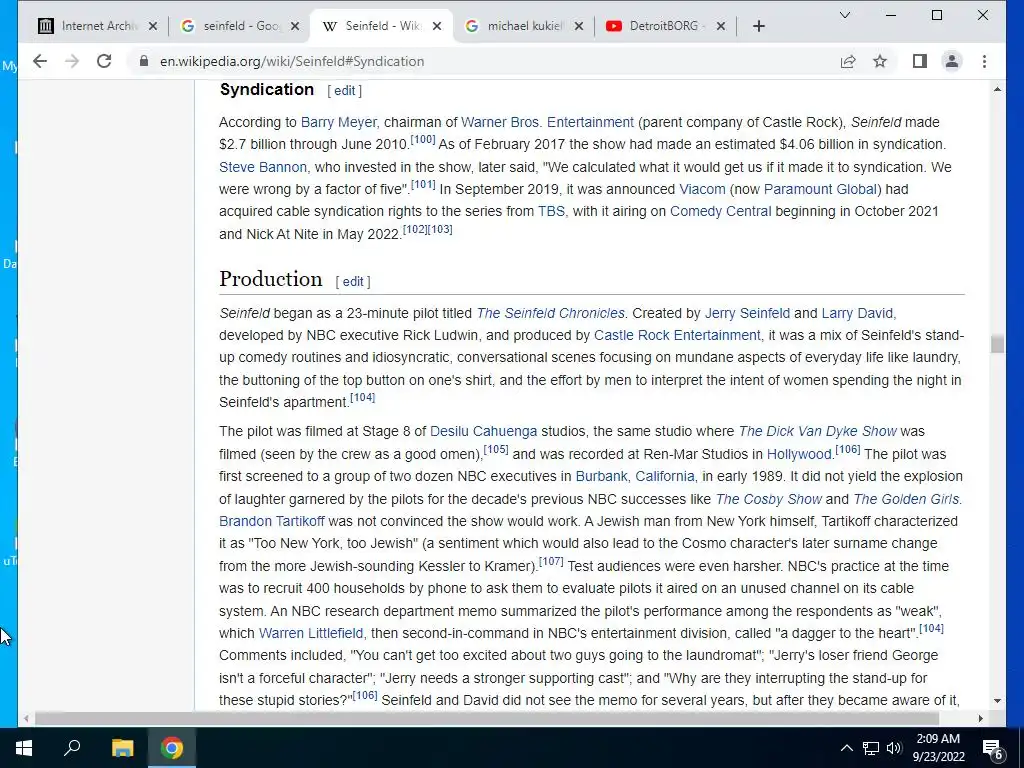Close the michael kukiel Google tab
Image resolution: width=1024 pixels, height=768 pixels.
tap(579, 26)
